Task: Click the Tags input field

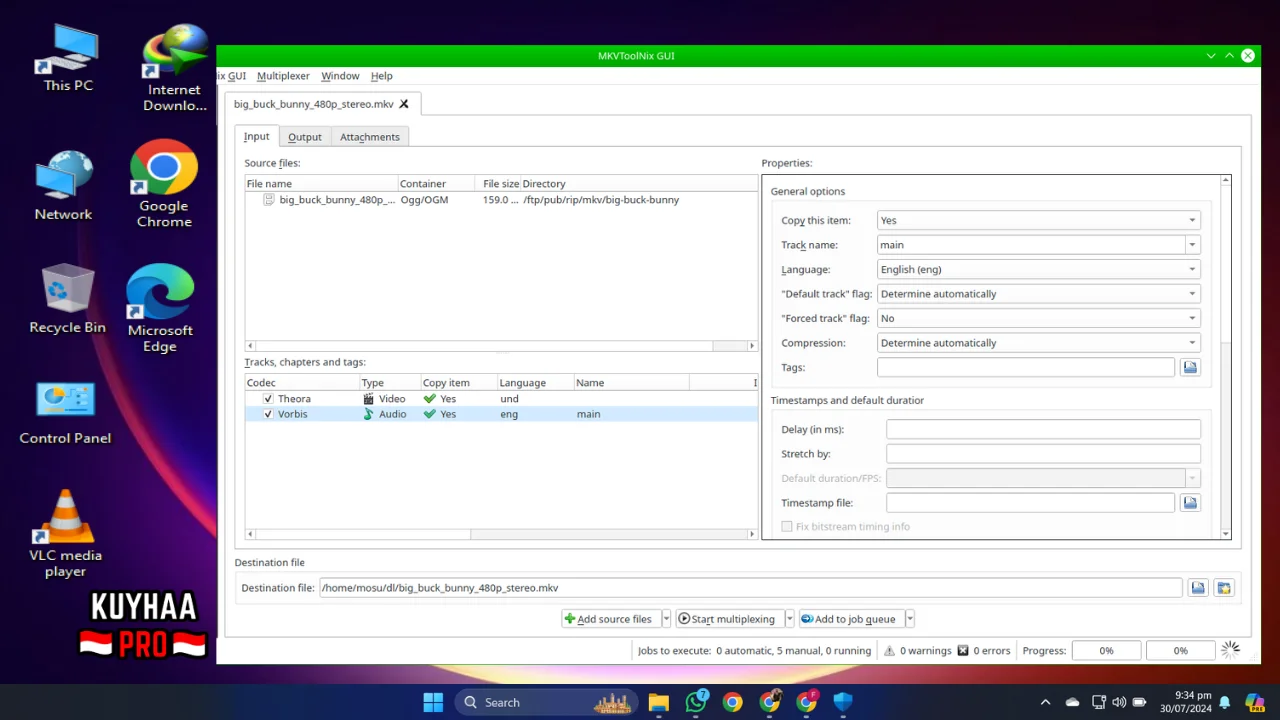Action: click(1026, 368)
